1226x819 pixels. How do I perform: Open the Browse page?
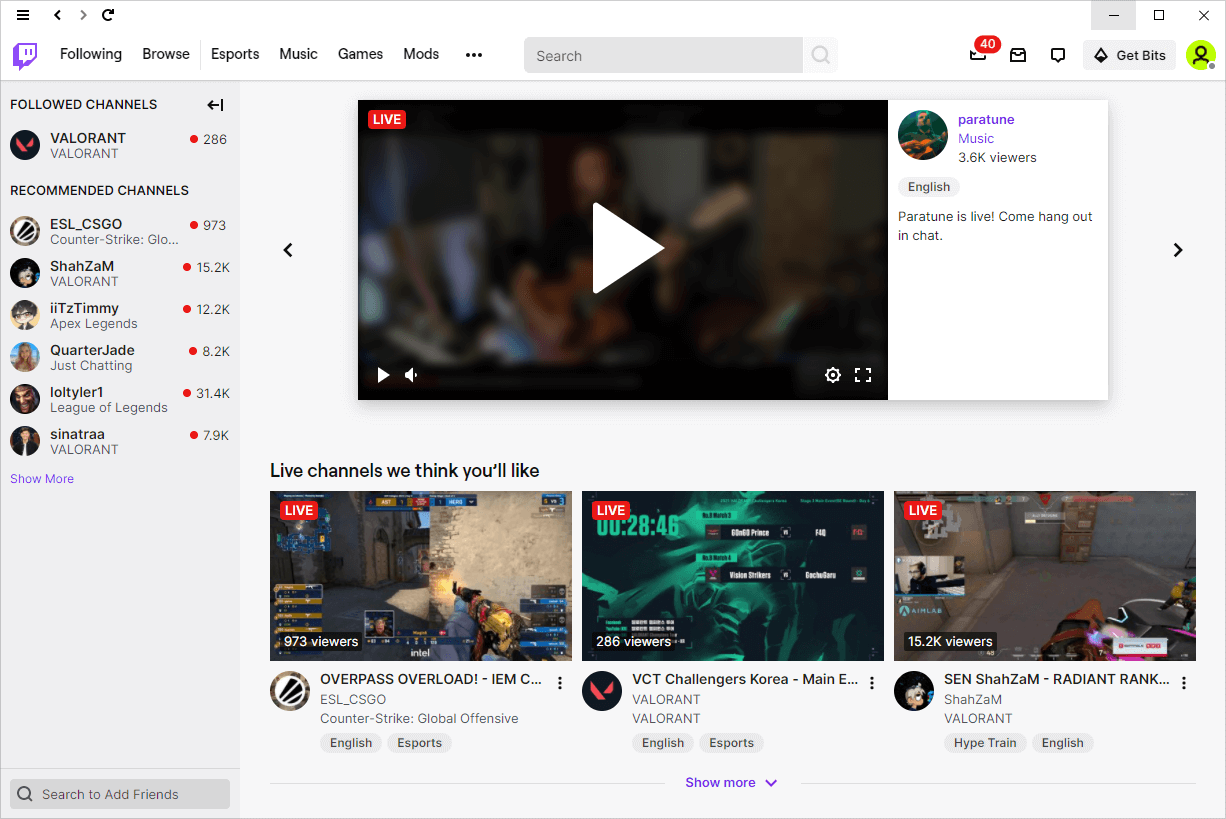click(165, 54)
